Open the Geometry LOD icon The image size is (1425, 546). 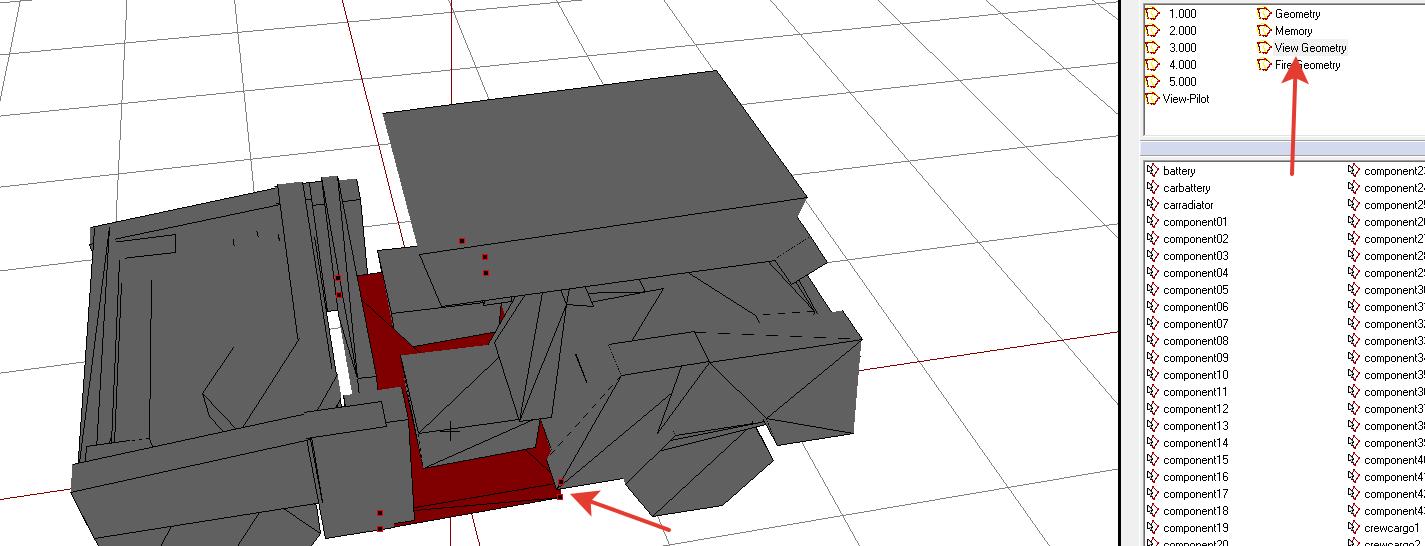(x=1264, y=14)
